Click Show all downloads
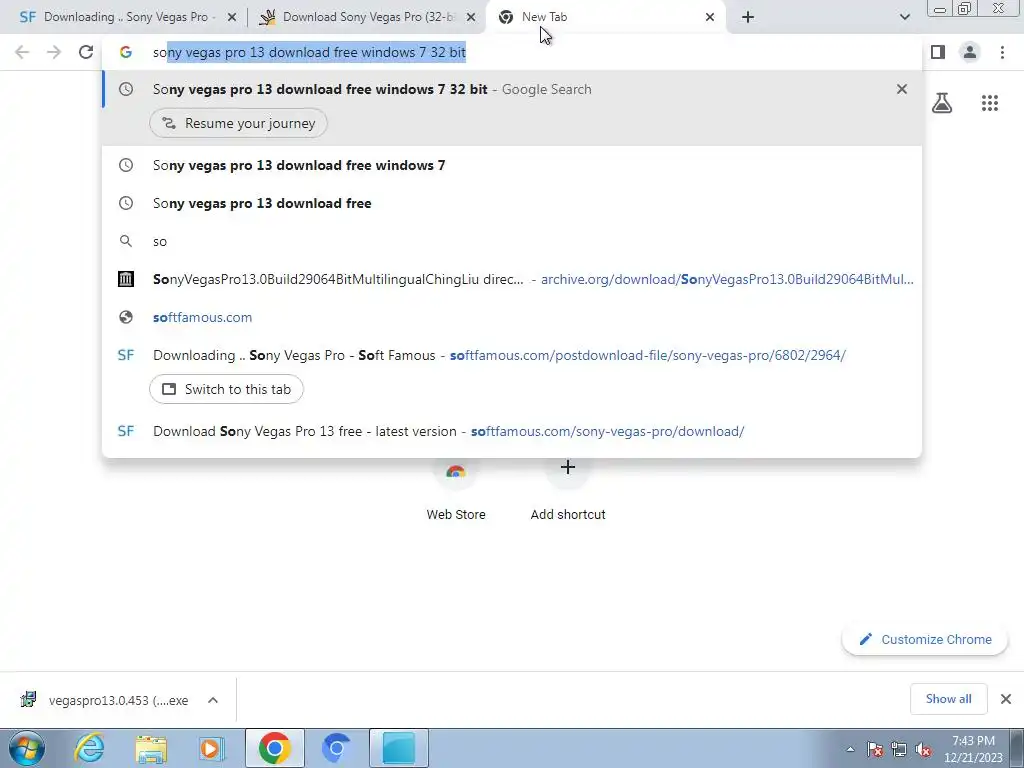1024x768 pixels. pyautogui.click(x=948, y=699)
